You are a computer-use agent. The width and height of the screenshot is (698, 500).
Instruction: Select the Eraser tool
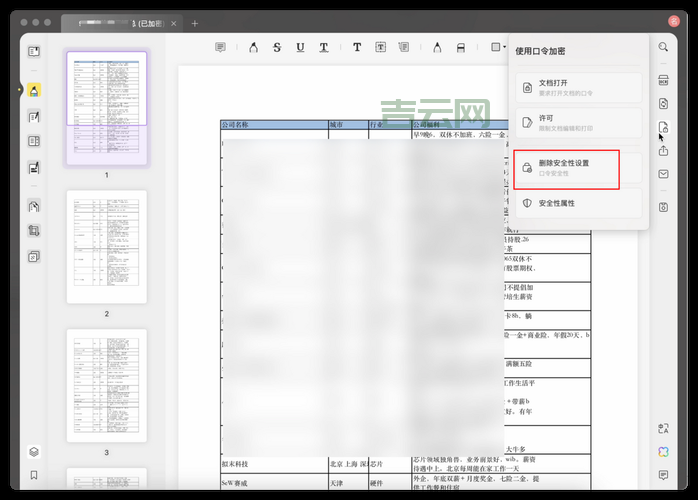point(461,48)
